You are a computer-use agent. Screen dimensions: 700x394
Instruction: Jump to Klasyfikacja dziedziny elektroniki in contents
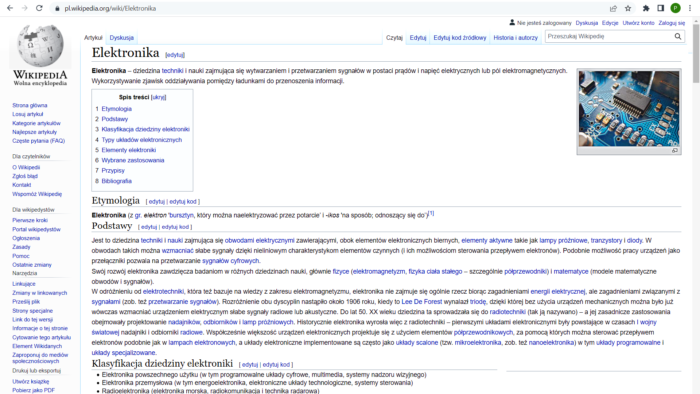pos(146,129)
